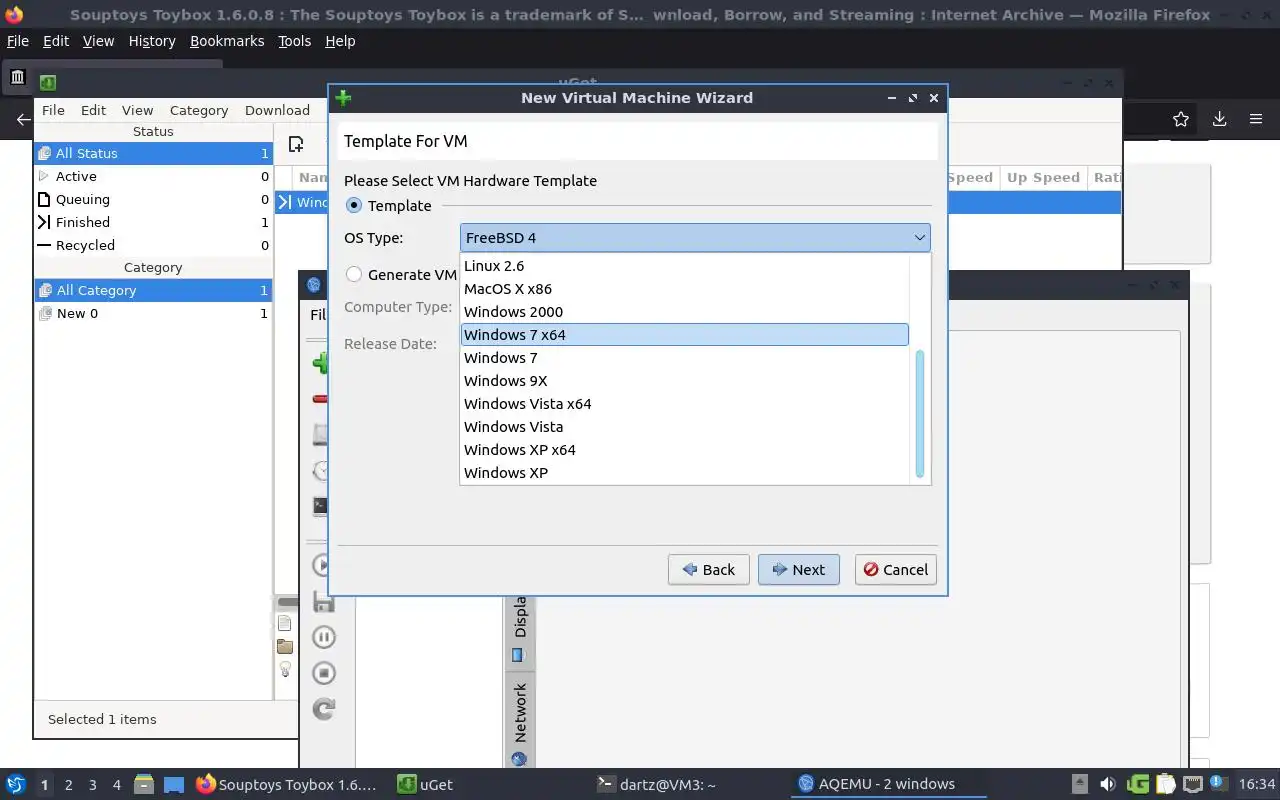Click uGet folder icon in lower pane
This screenshot has width=1280, height=800.
[285, 646]
